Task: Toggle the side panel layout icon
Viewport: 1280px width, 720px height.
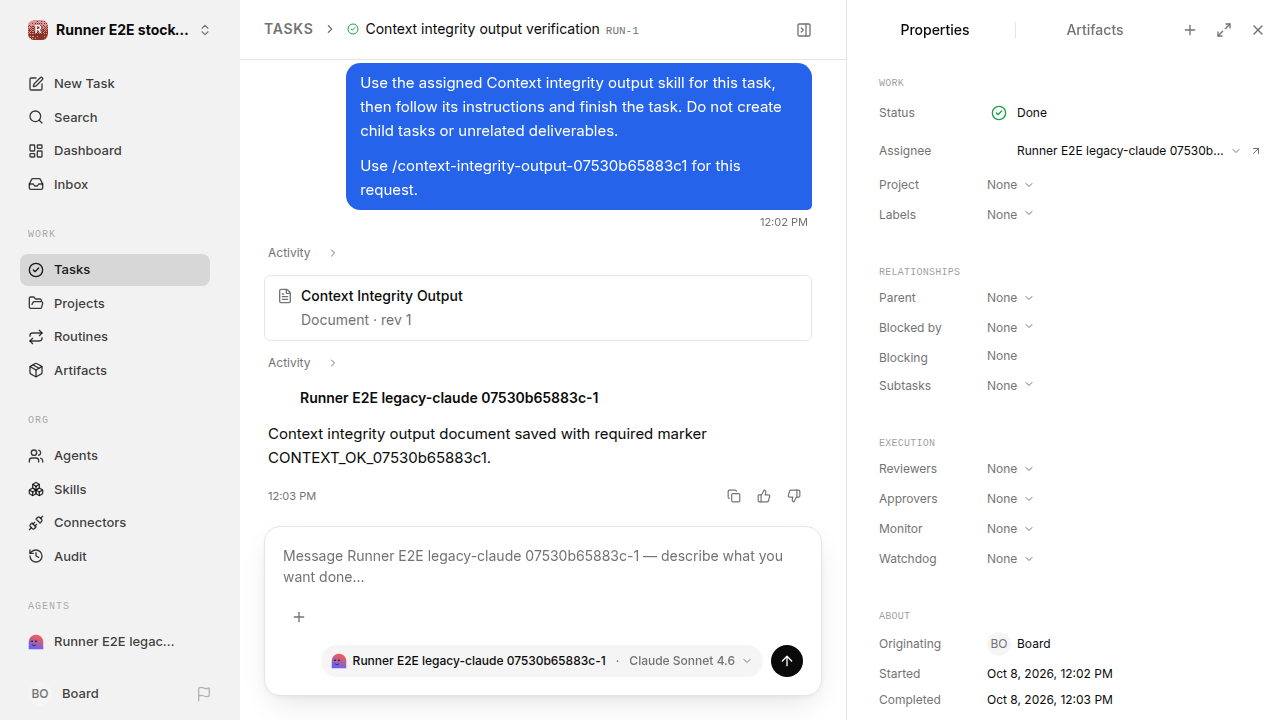Action: click(x=804, y=30)
